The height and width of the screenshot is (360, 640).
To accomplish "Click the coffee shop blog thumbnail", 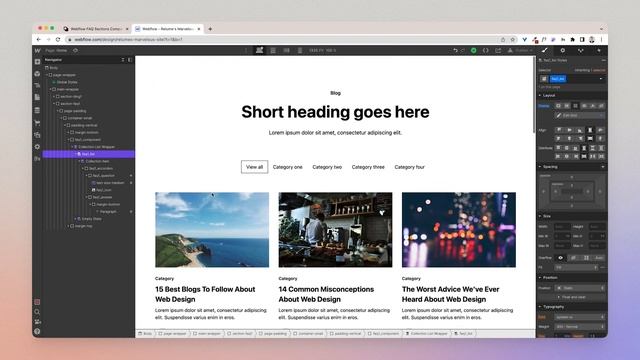I will click(335, 230).
